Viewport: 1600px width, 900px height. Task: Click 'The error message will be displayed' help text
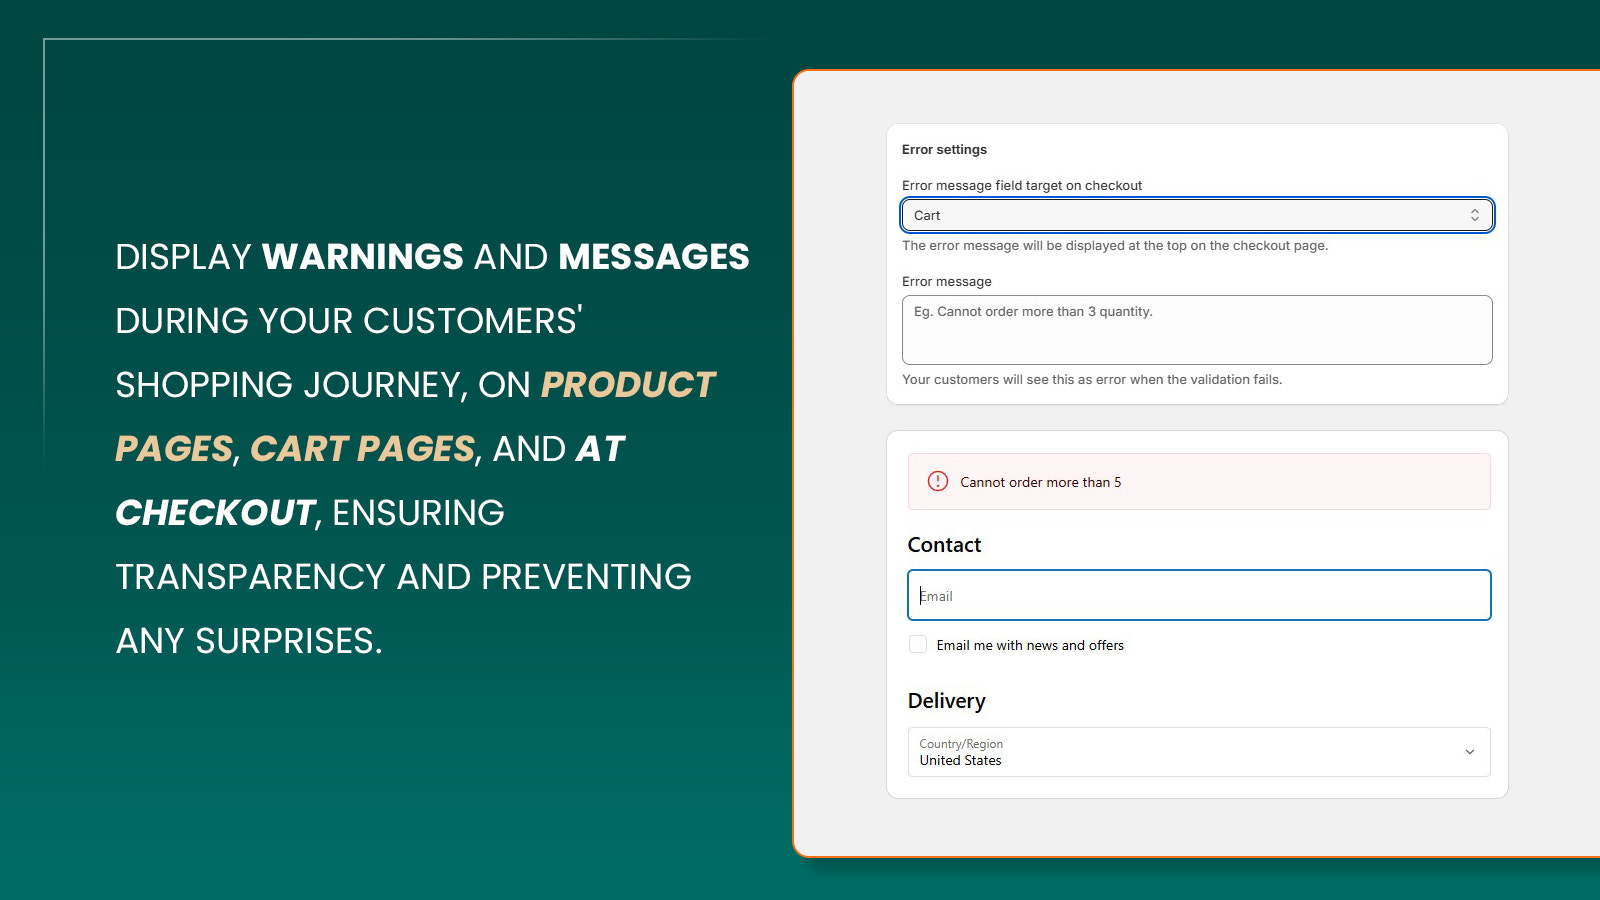point(1115,245)
